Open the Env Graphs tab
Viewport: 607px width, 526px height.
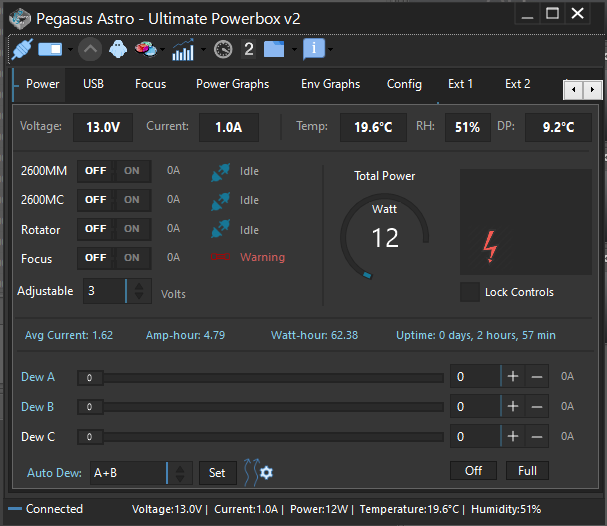point(331,84)
